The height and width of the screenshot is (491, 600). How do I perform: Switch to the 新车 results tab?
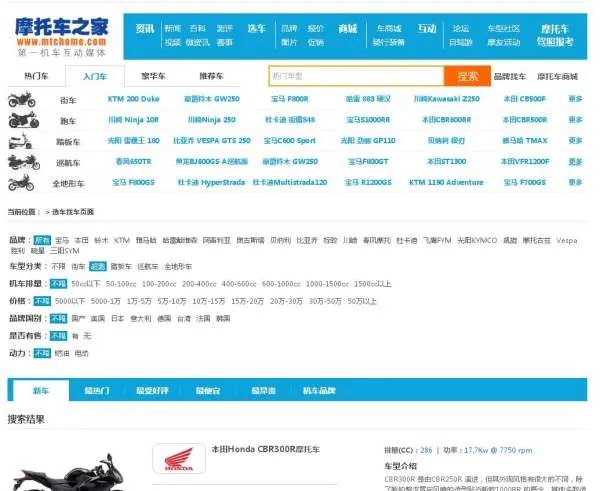[41, 390]
